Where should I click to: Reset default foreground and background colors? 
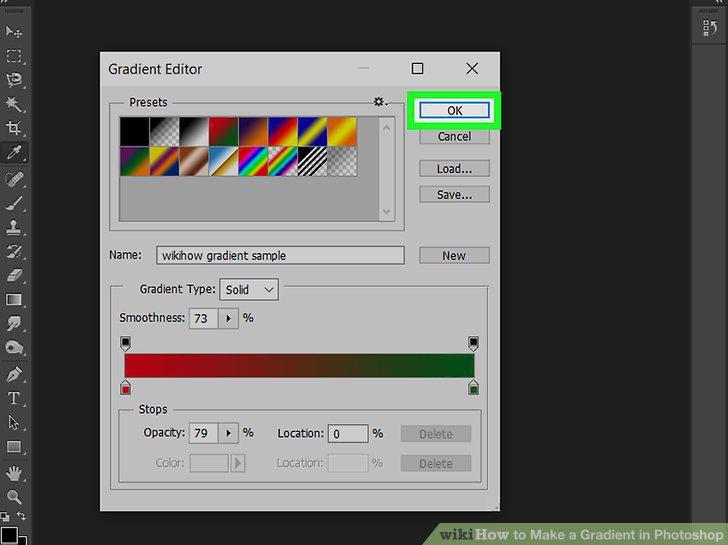pos(5,516)
